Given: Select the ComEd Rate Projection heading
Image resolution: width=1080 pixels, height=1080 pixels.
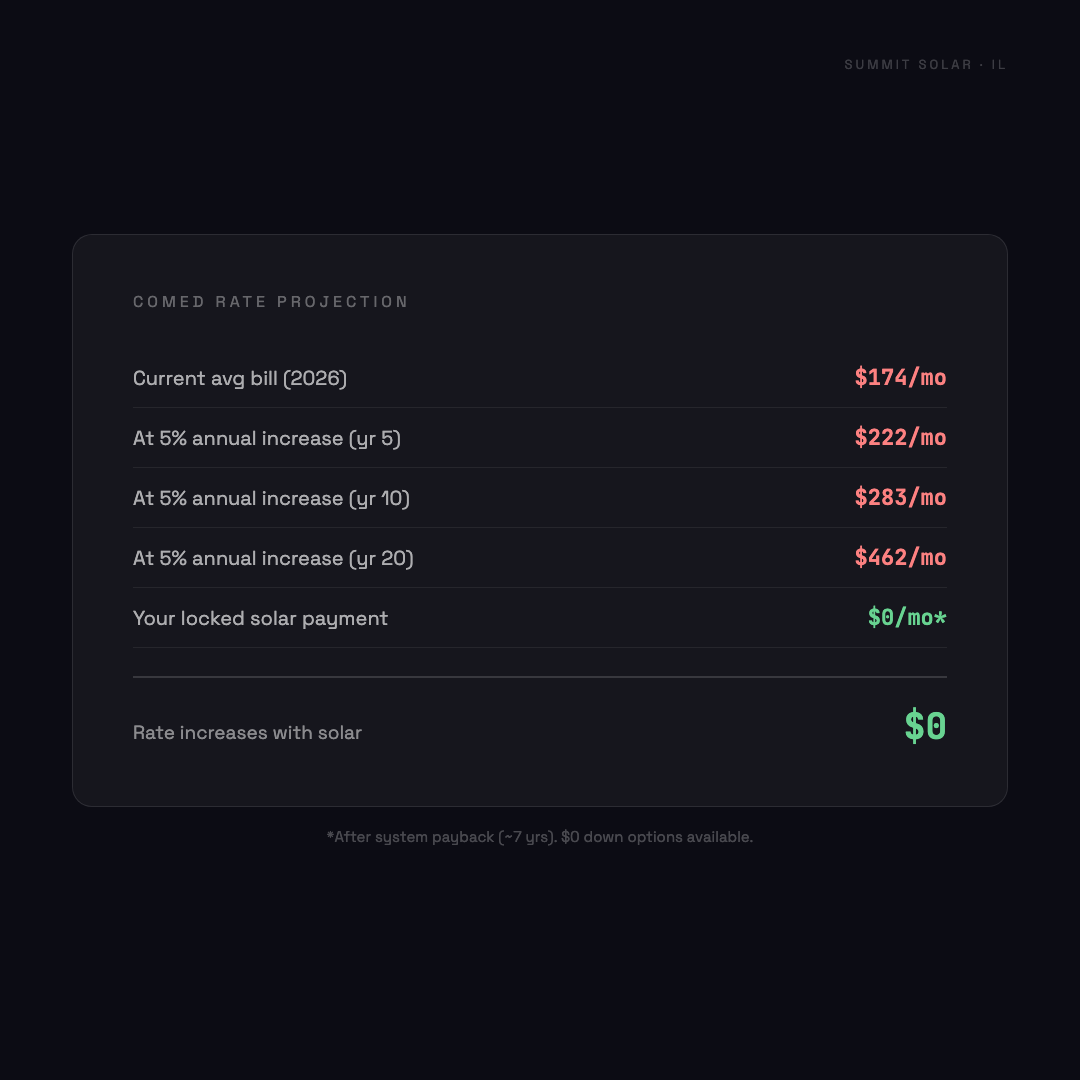Looking at the screenshot, I should tap(271, 302).
